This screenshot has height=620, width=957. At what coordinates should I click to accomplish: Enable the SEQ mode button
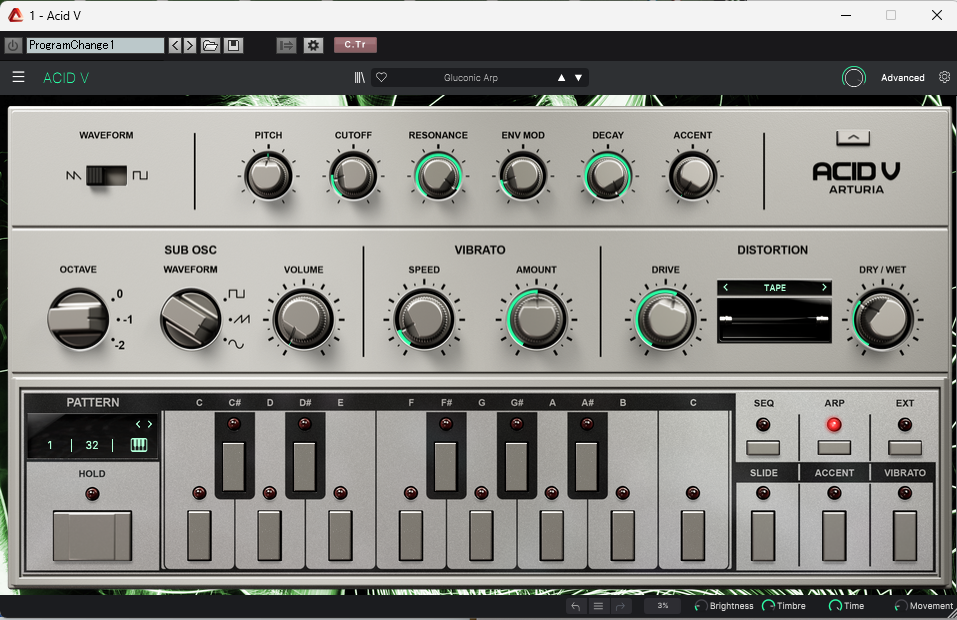(x=763, y=448)
